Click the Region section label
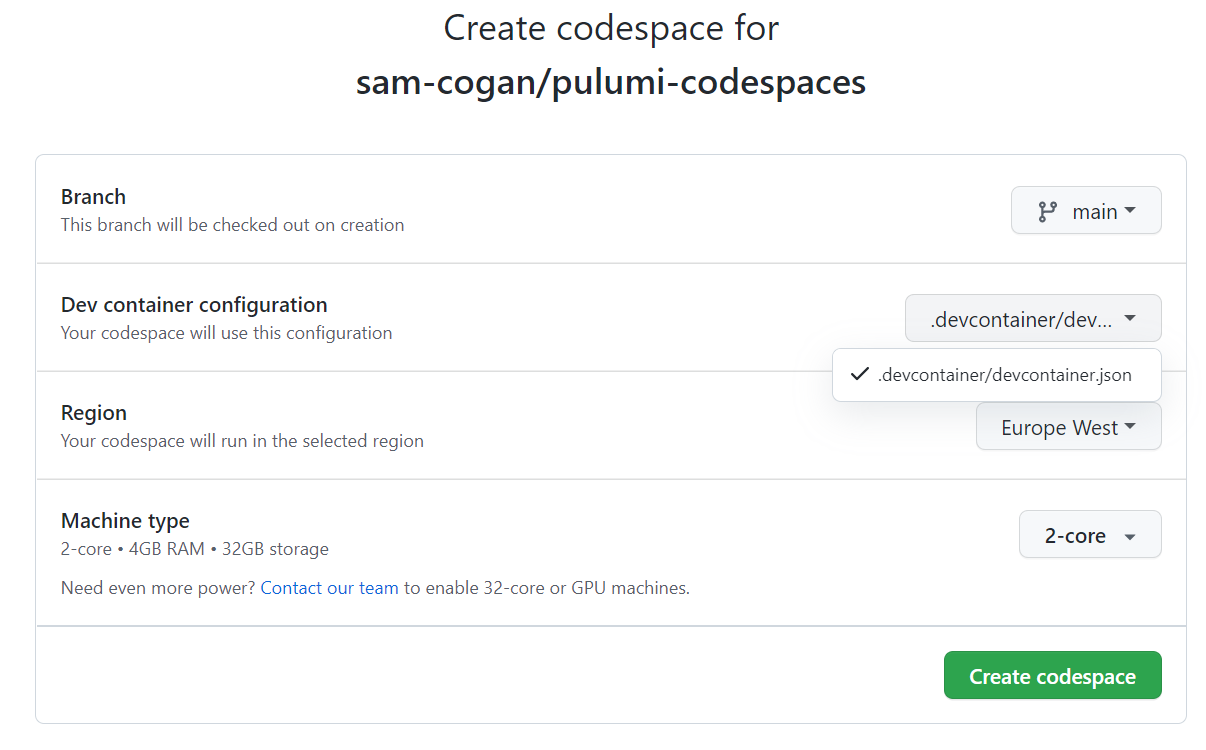The image size is (1206, 750). tap(94, 413)
